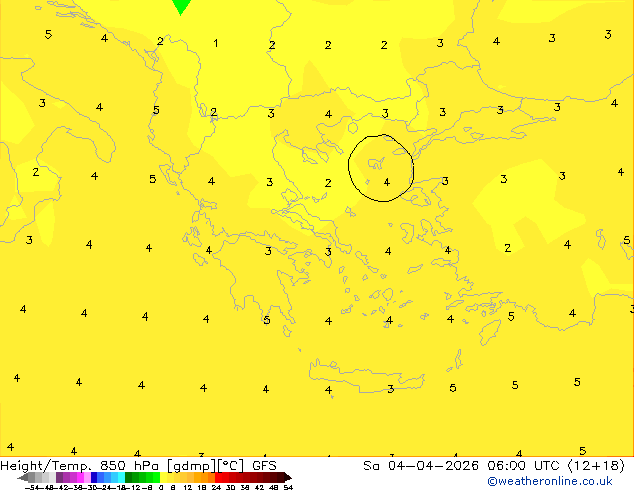
Task: Click the '(12+18)' forecast offset text
Action: pos(596,466)
